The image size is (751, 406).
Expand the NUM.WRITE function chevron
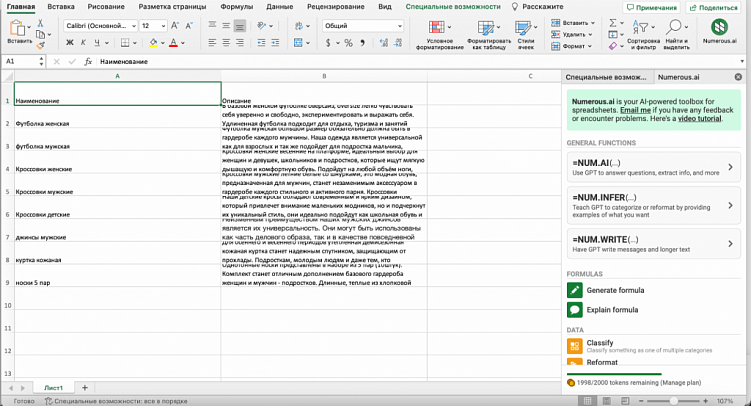(730, 244)
